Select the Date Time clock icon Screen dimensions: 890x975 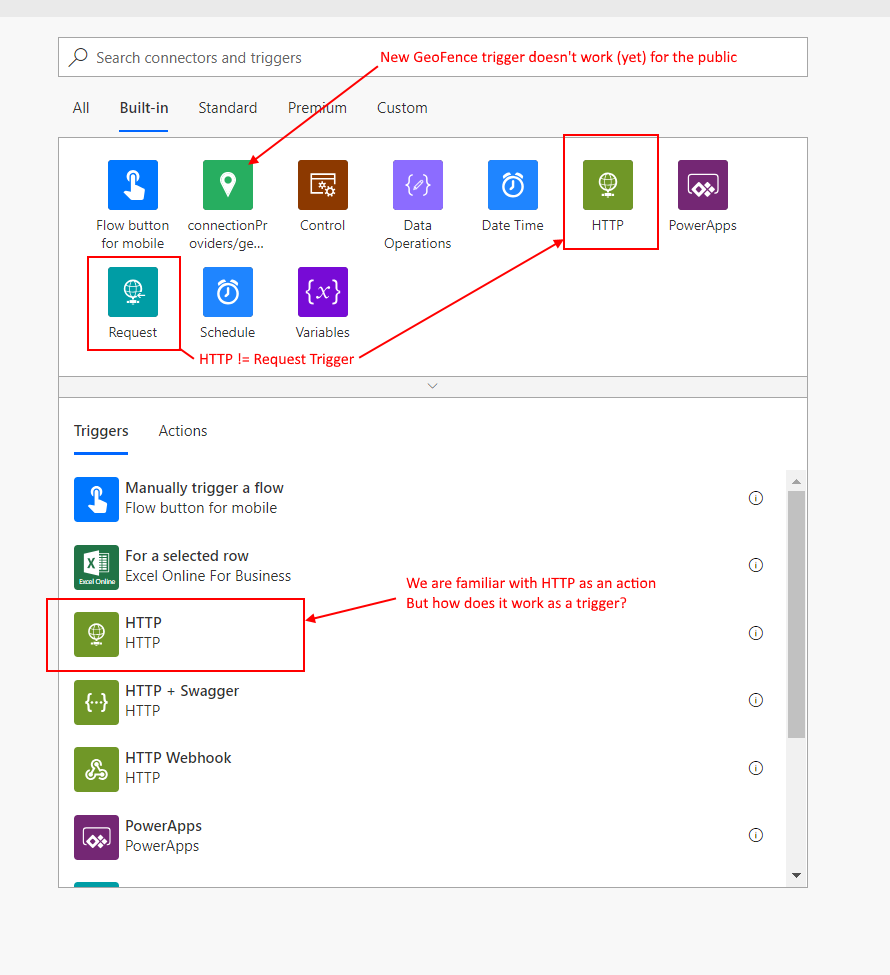(x=513, y=185)
